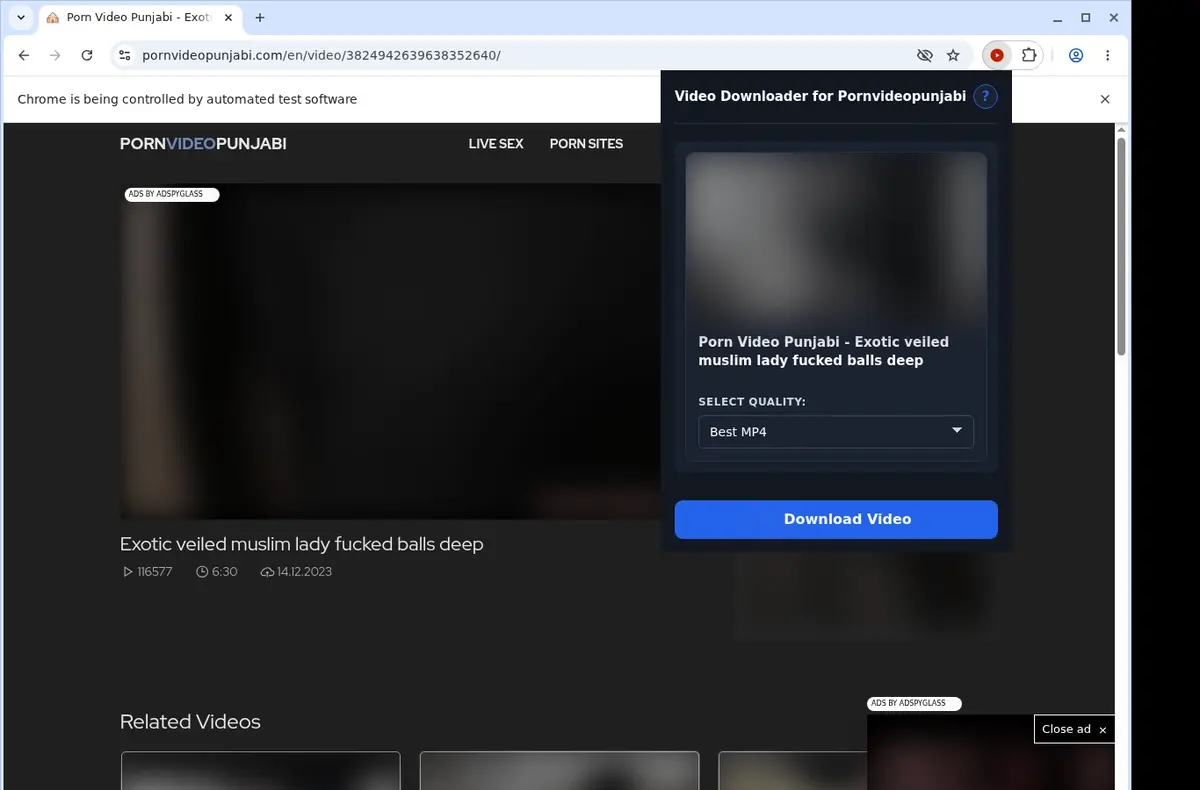Click the PORNVIDEOPUNJABI site logo
1200x790 pixels.
coord(203,144)
